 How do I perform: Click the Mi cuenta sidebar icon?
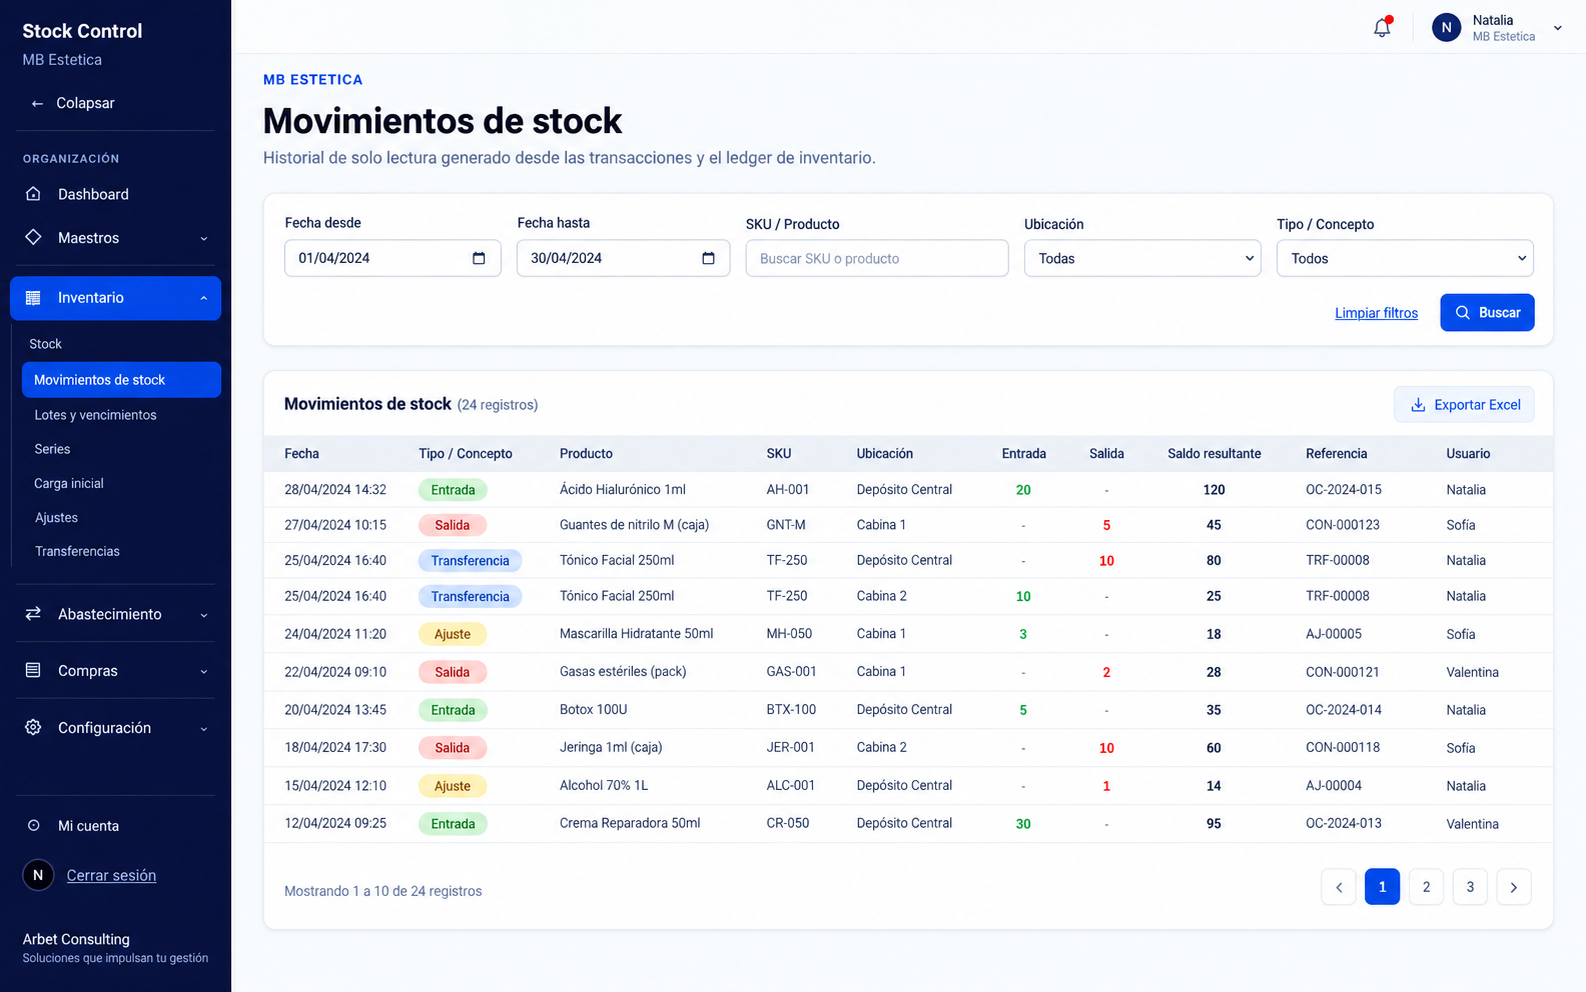click(x=33, y=826)
